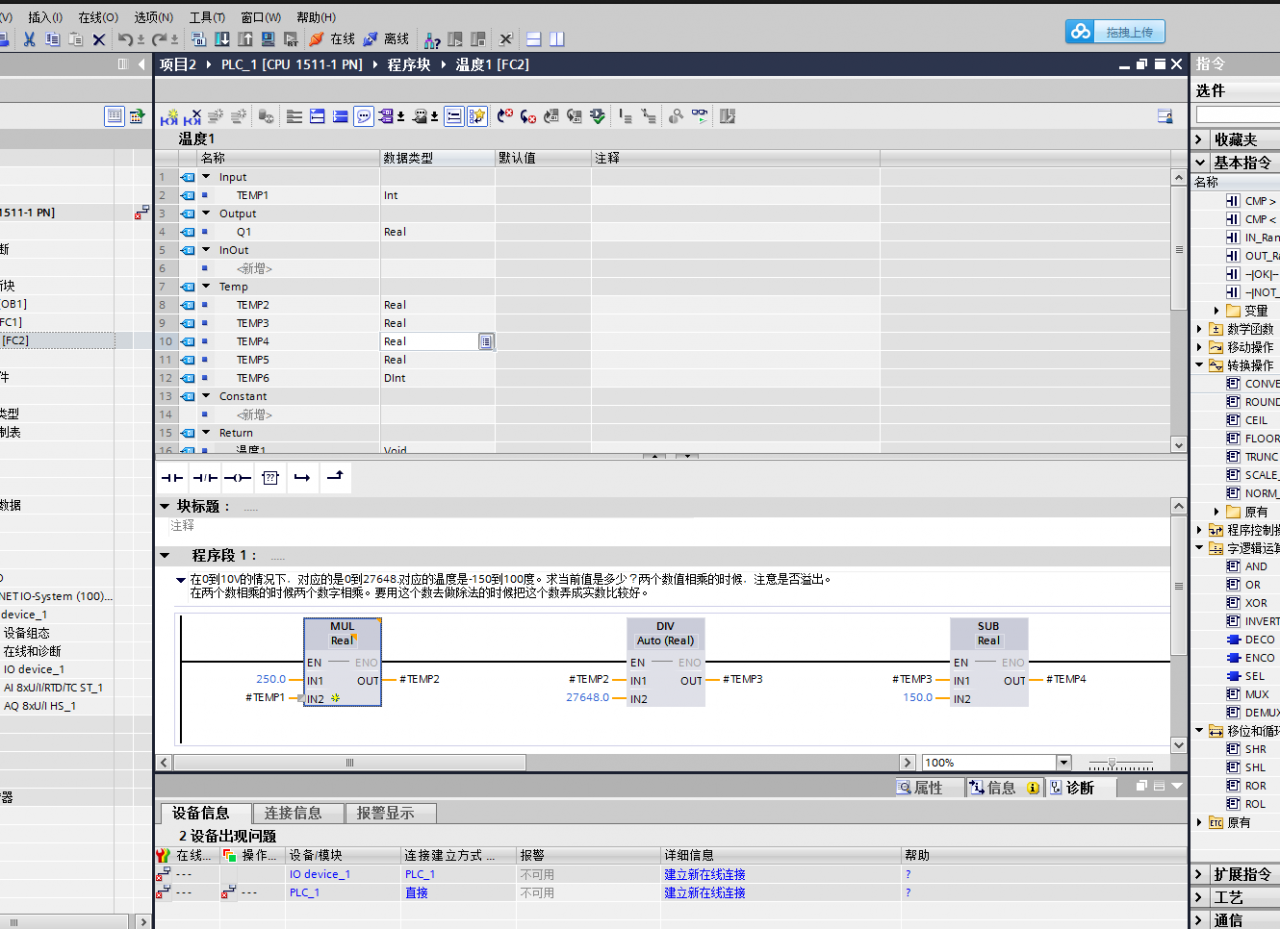
Task: Click 程序块 in the breadcrumb path
Action: (409, 64)
